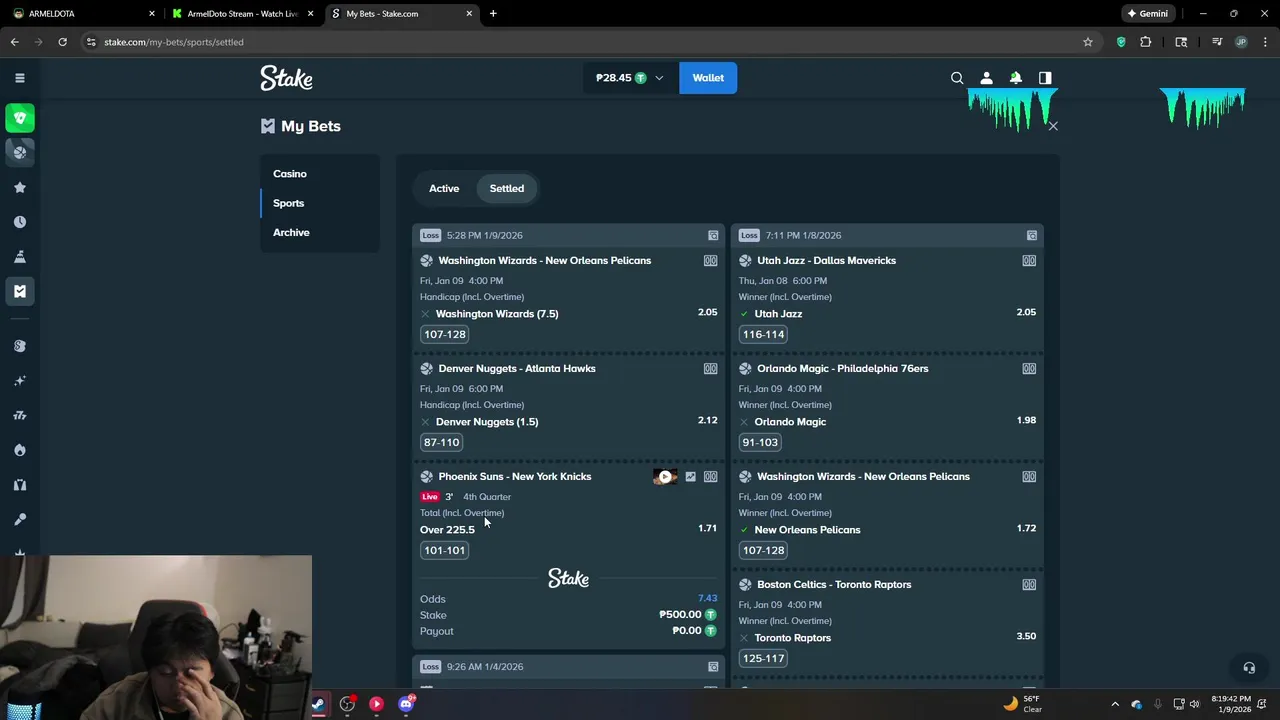Open Favourites star icon in sidebar

point(19,187)
